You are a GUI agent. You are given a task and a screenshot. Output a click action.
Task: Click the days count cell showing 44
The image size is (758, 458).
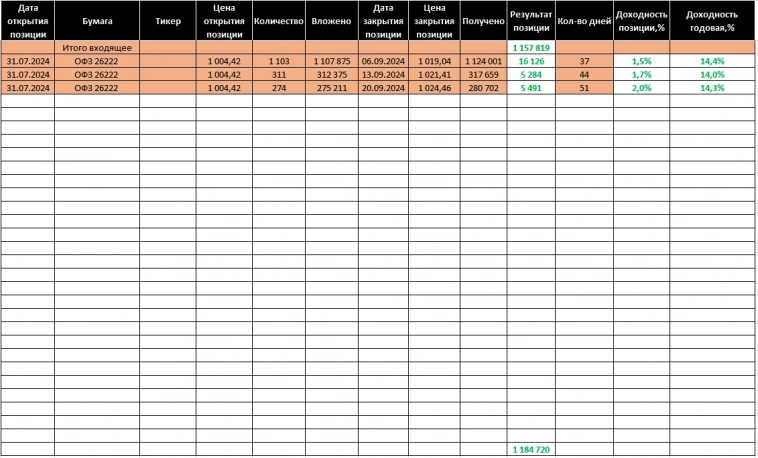[x=584, y=74]
